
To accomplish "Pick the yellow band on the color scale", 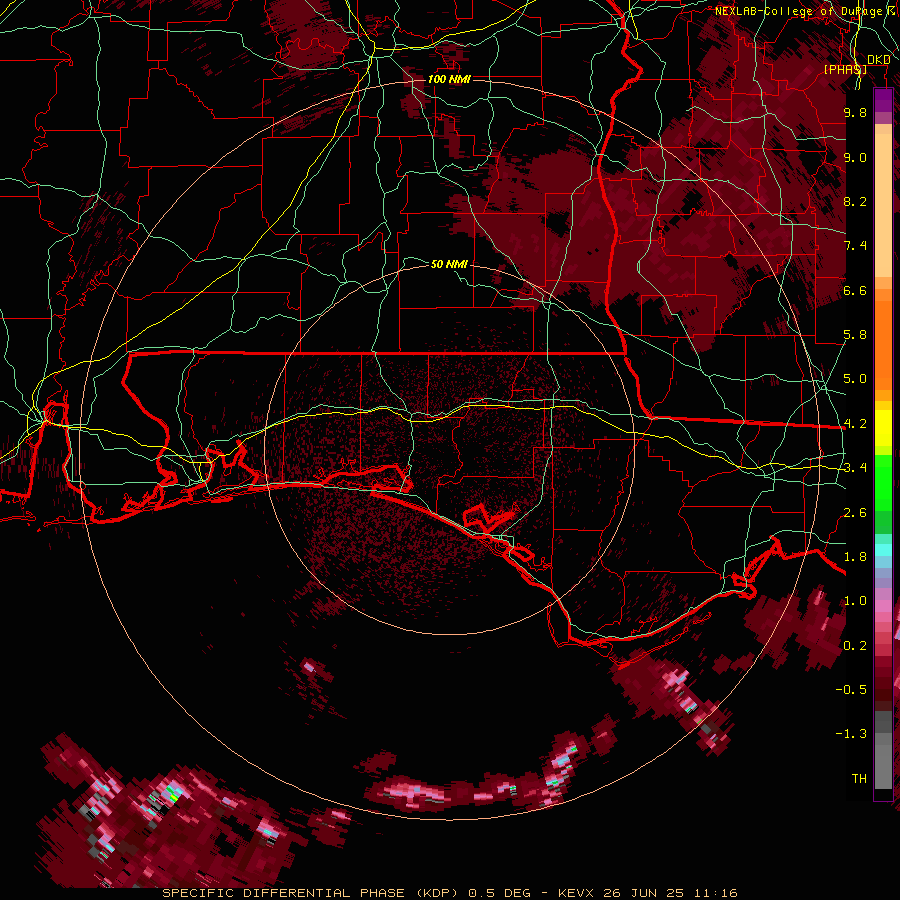I will coord(883,428).
